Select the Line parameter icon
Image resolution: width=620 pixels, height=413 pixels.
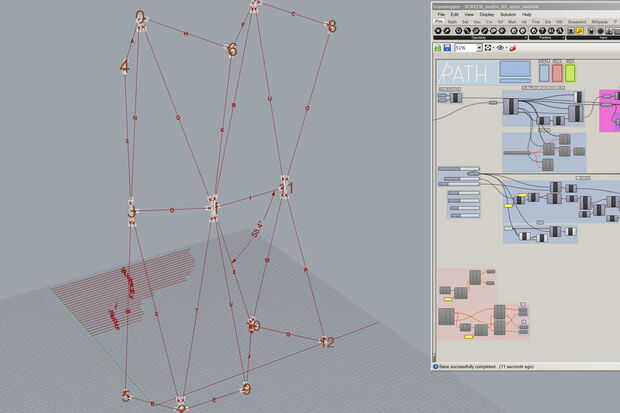(x=485, y=31)
